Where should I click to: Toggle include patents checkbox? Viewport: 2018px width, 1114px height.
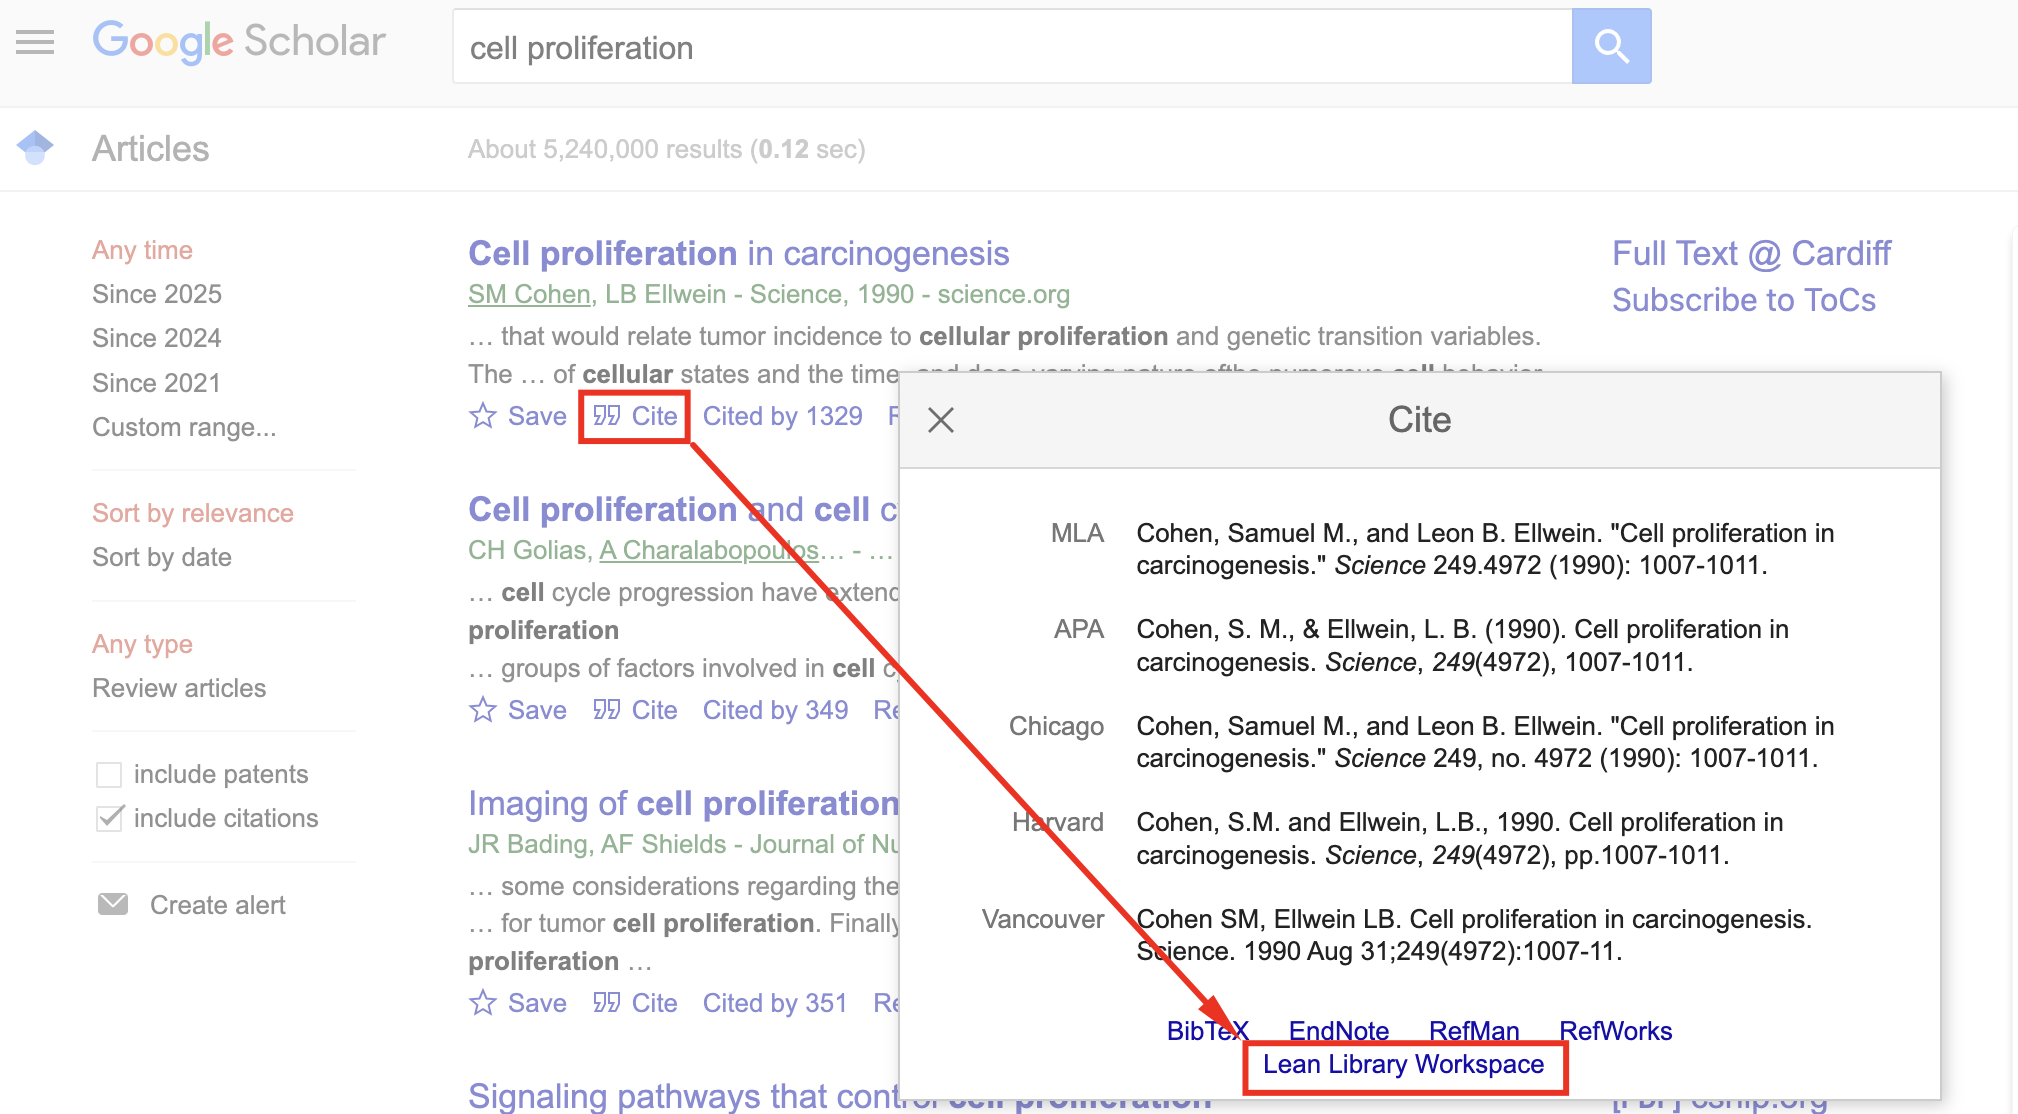click(109, 775)
